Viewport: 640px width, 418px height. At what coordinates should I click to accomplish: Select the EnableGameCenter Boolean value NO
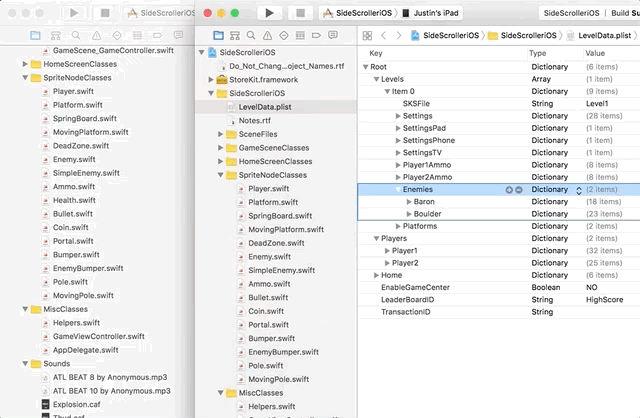tap(592, 287)
